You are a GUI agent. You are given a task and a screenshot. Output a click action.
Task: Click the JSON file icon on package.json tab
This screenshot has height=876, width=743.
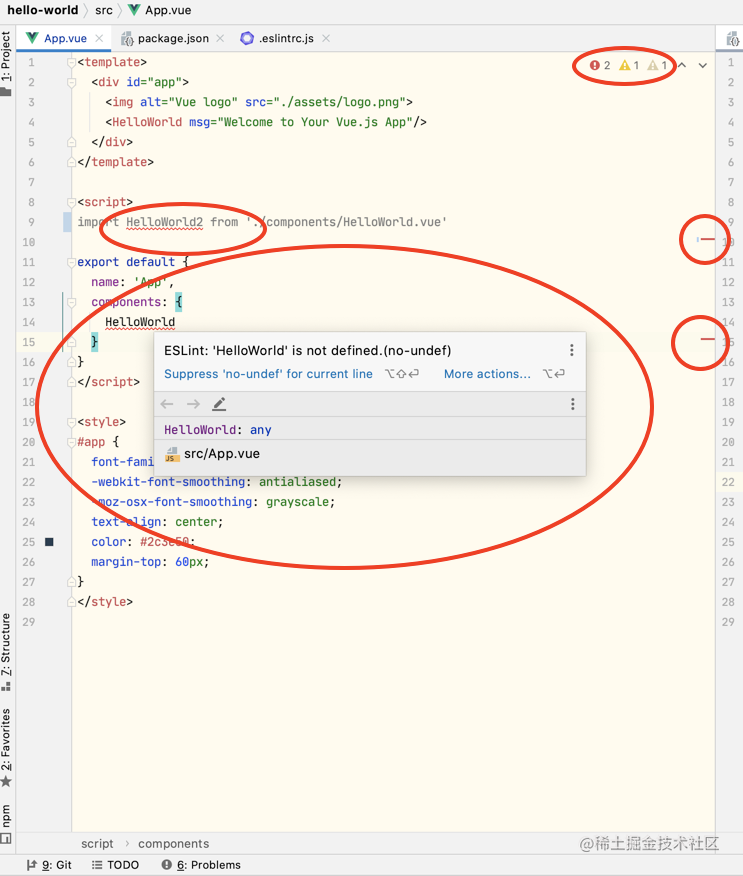127,38
